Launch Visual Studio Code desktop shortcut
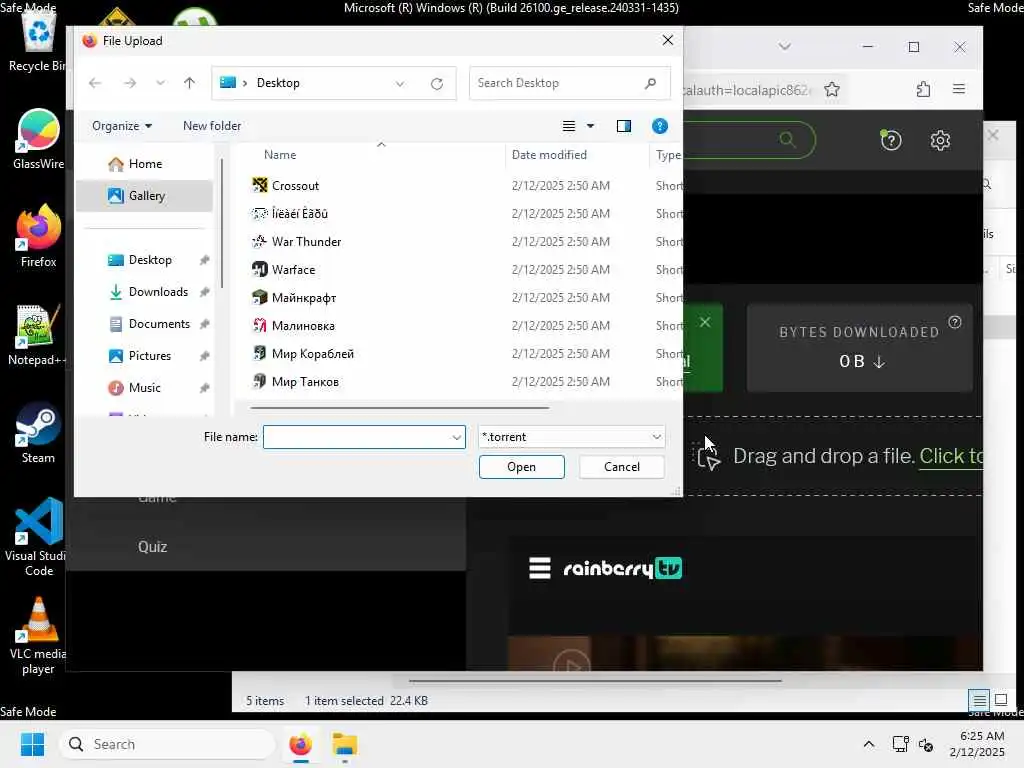Image resolution: width=1024 pixels, height=768 pixels. point(38,537)
